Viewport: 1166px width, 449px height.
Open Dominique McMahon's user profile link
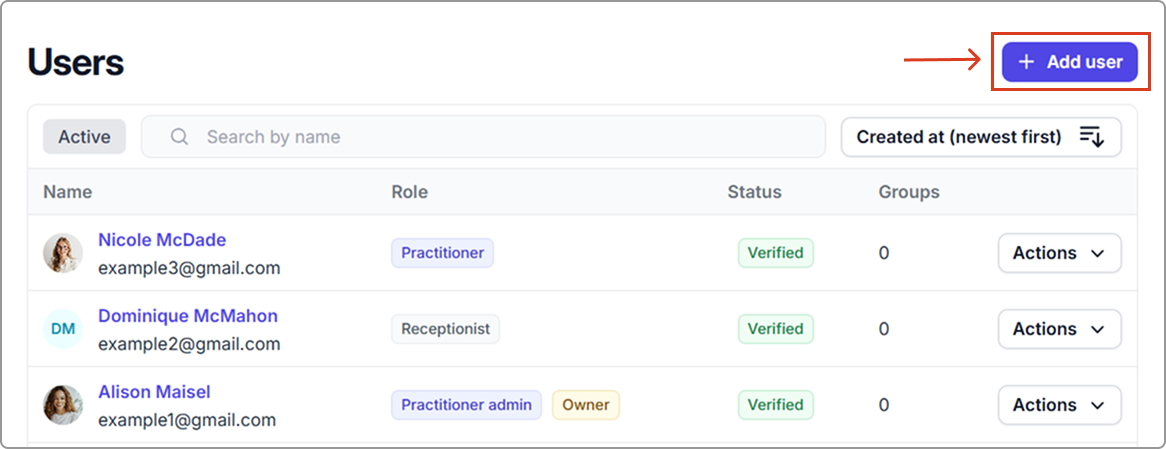(188, 316)
